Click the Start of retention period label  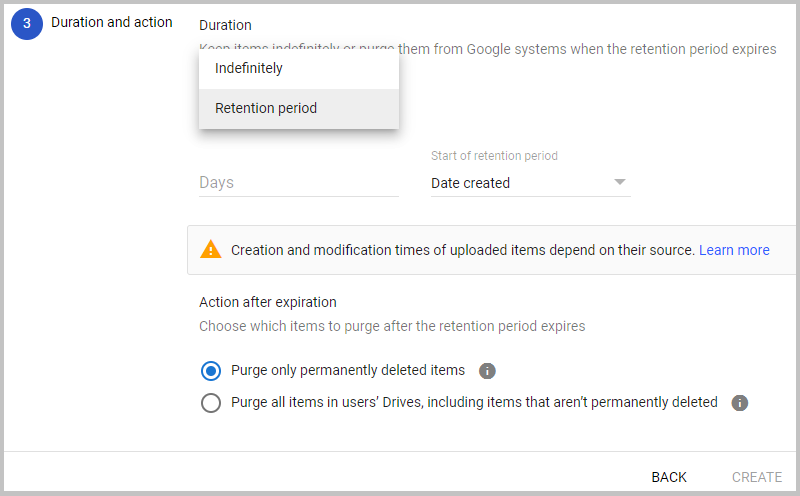(x=494, y=156)
